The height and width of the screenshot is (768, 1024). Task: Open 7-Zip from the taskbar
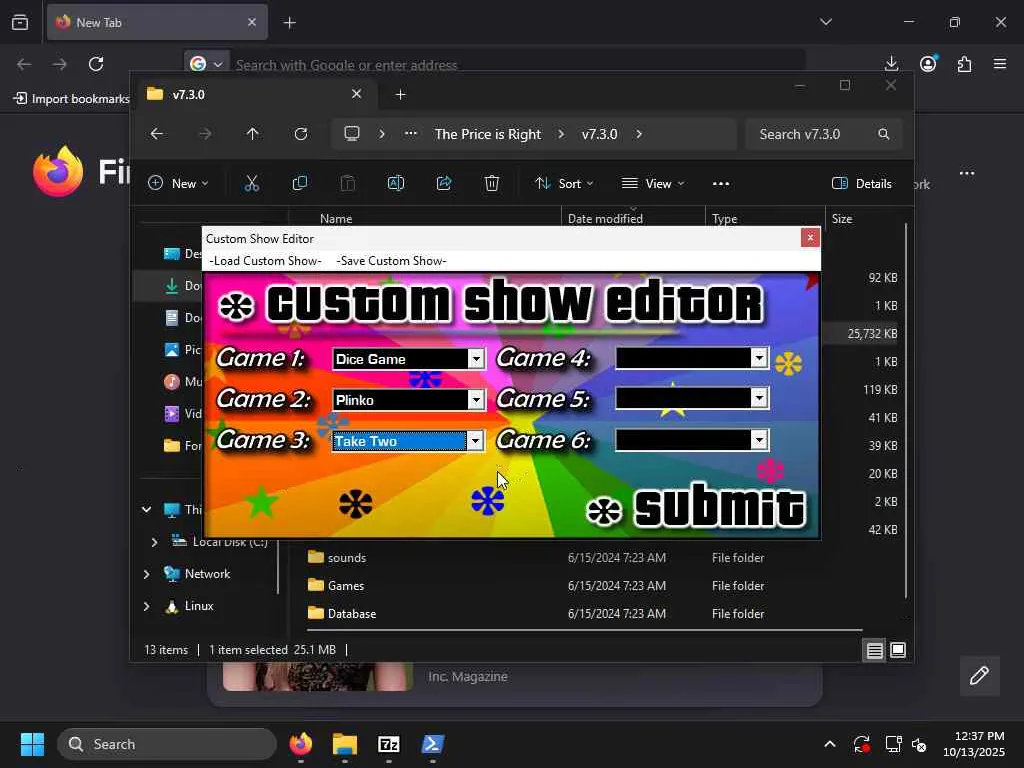tap(389, 744)
